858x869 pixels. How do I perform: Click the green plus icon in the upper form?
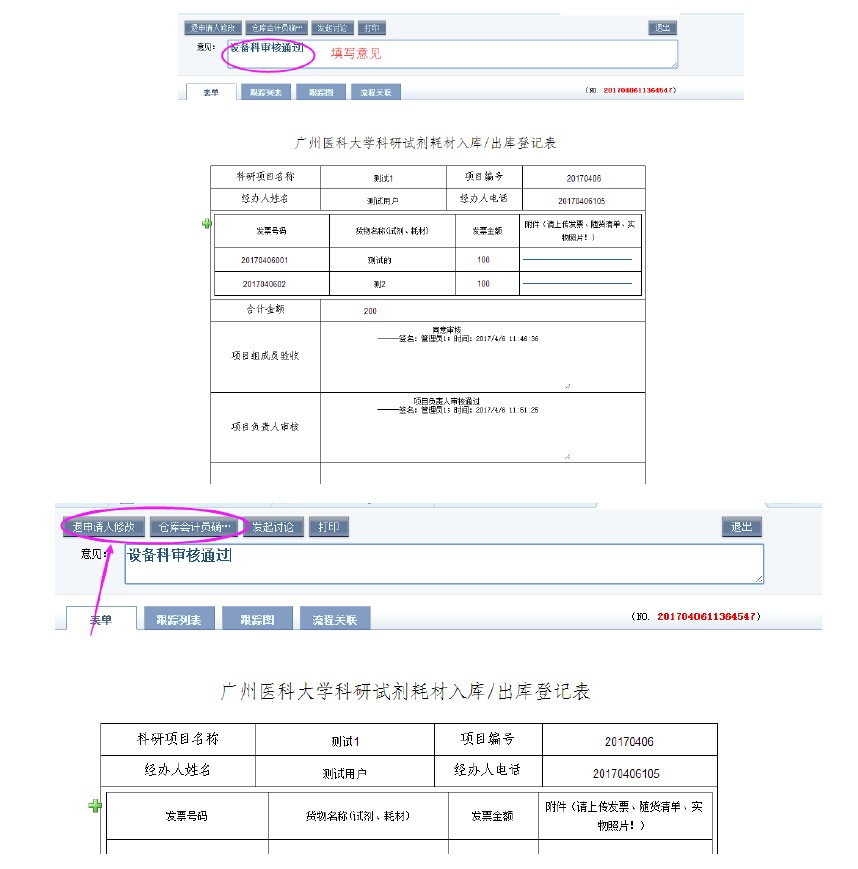pyautogui.click(x=207, y=224)
